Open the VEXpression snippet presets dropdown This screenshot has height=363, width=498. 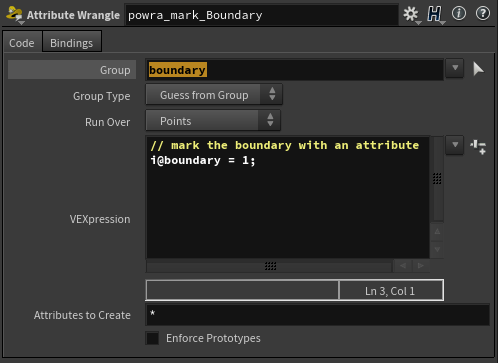click(x=455, y=145)
